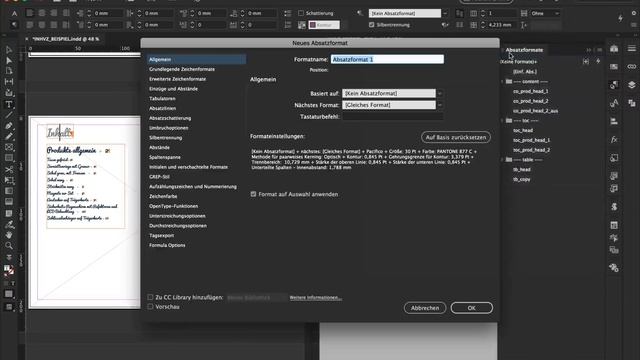
Task: Open the Links panel icon
Action: click(x=632, y=67)
